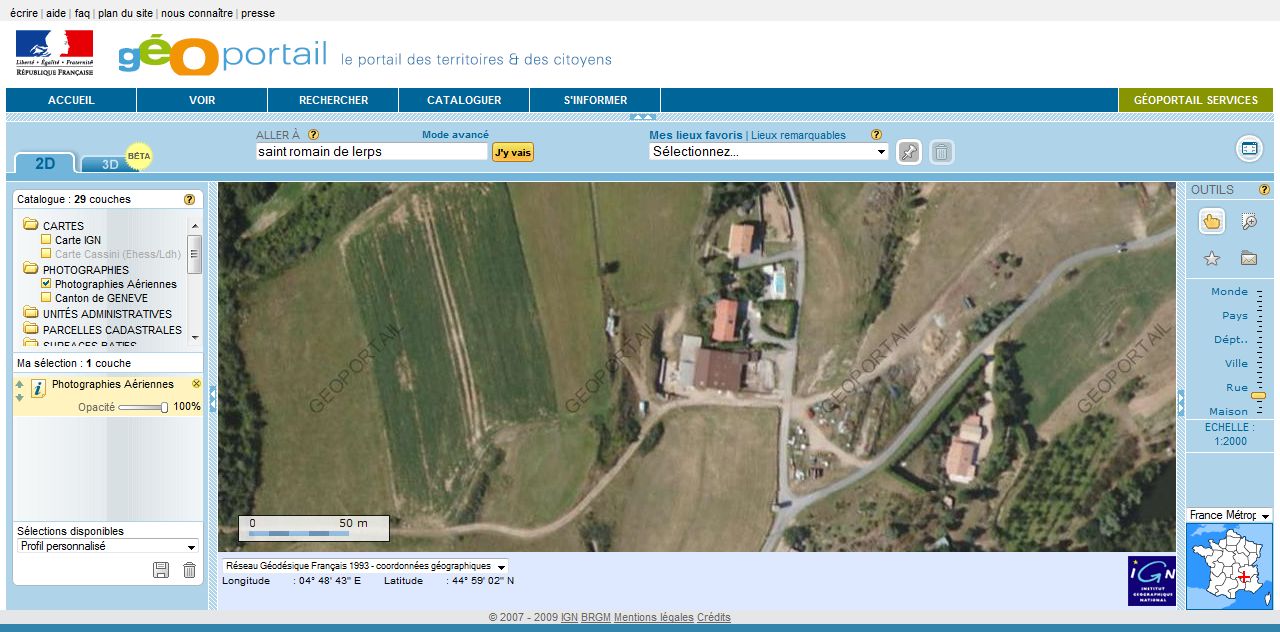Screen dimensions: 1280x632
Task: Click the zoom scale slider handle
Action: 1258,396
